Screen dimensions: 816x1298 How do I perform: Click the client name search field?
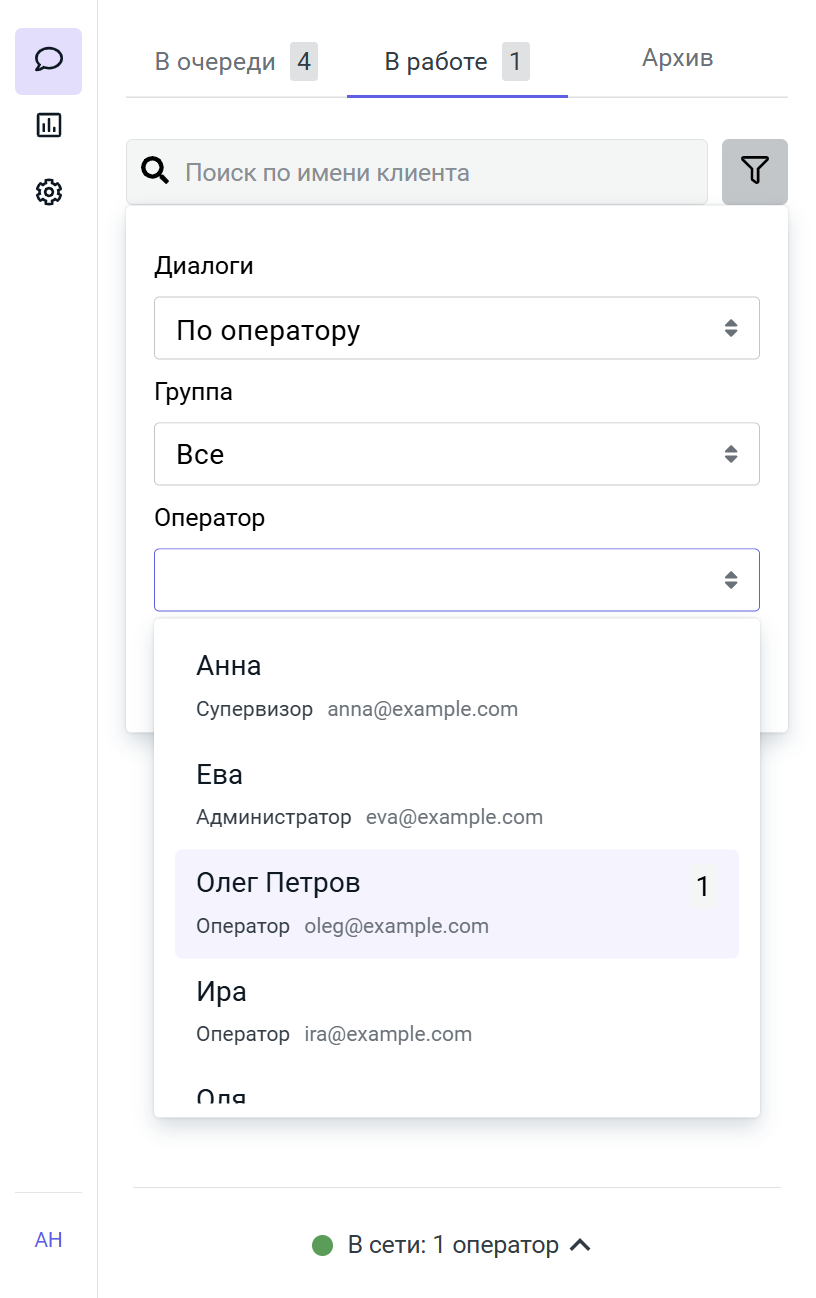440,172
